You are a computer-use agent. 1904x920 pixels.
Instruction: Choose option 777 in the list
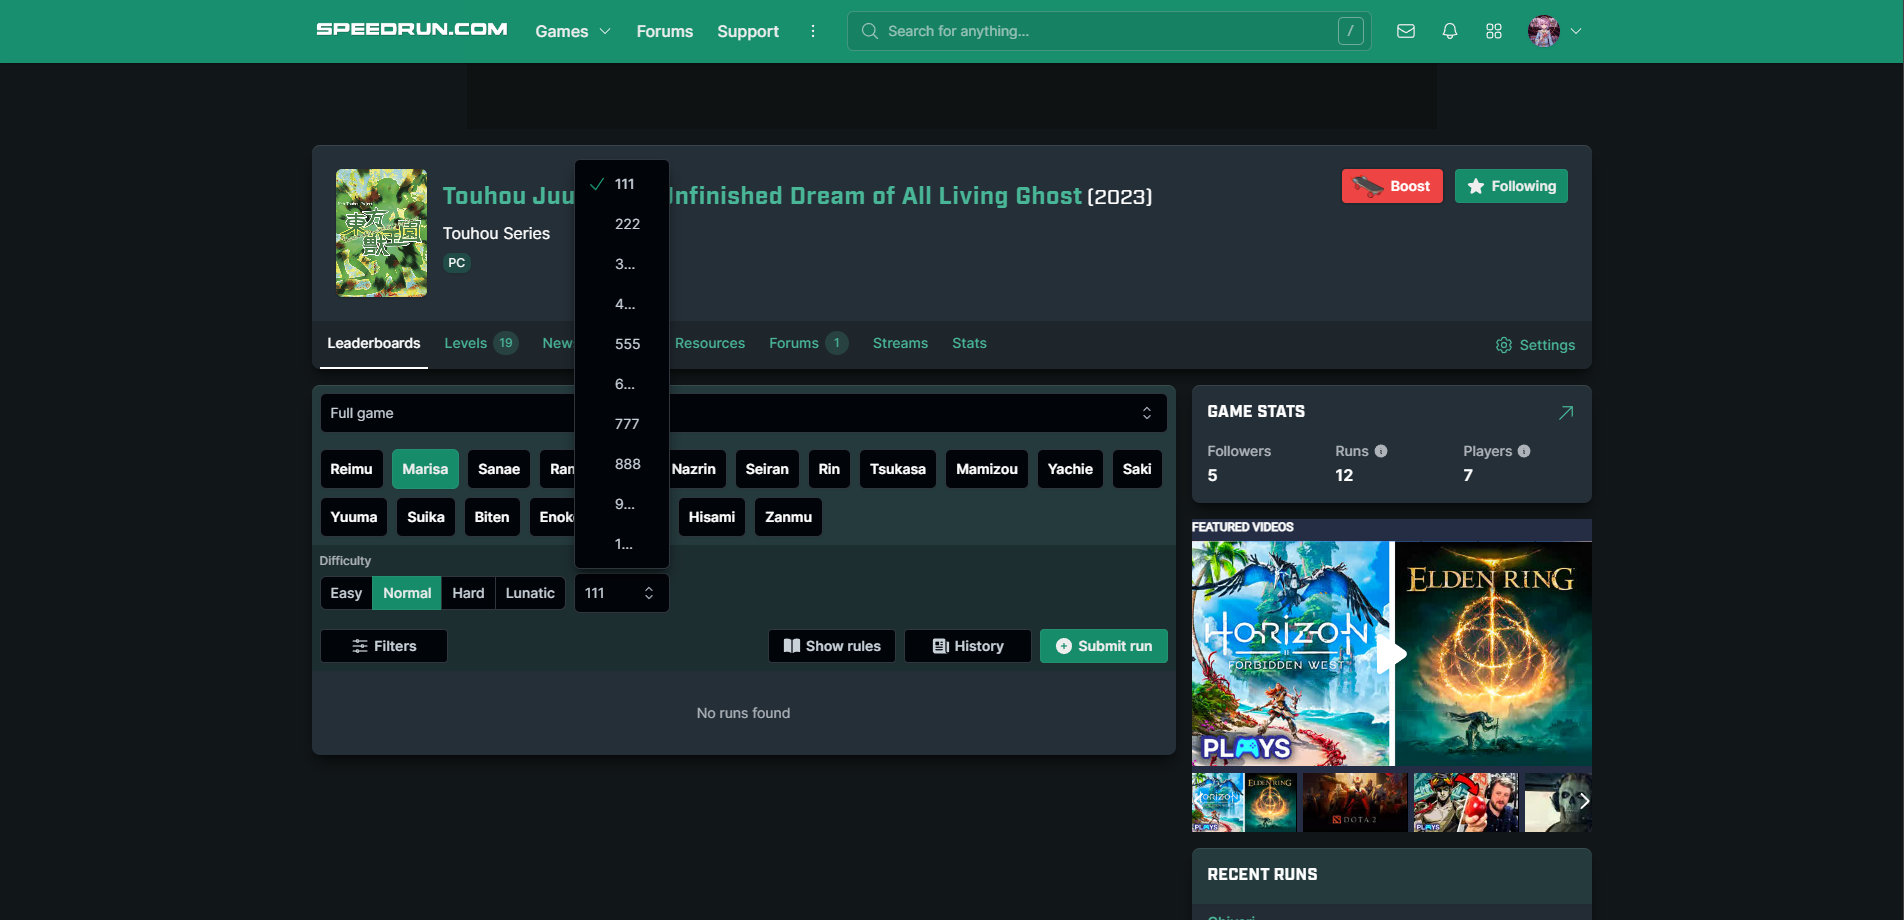[622, 424]
